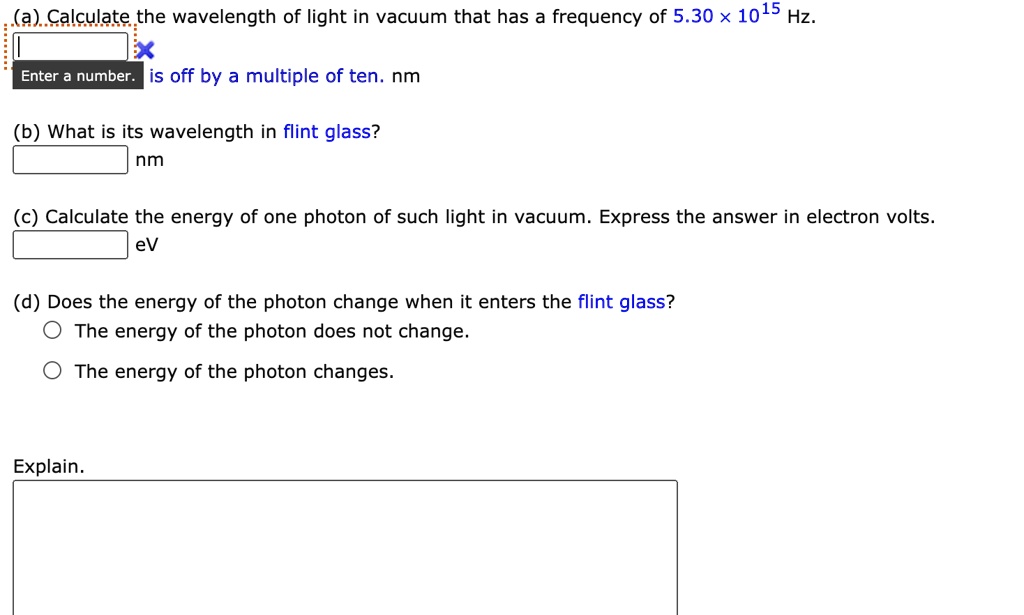The height and width of the screenshot is (615, 1024).
Task: Click the eV answer box in part (c)
Action: coord(68,243)
